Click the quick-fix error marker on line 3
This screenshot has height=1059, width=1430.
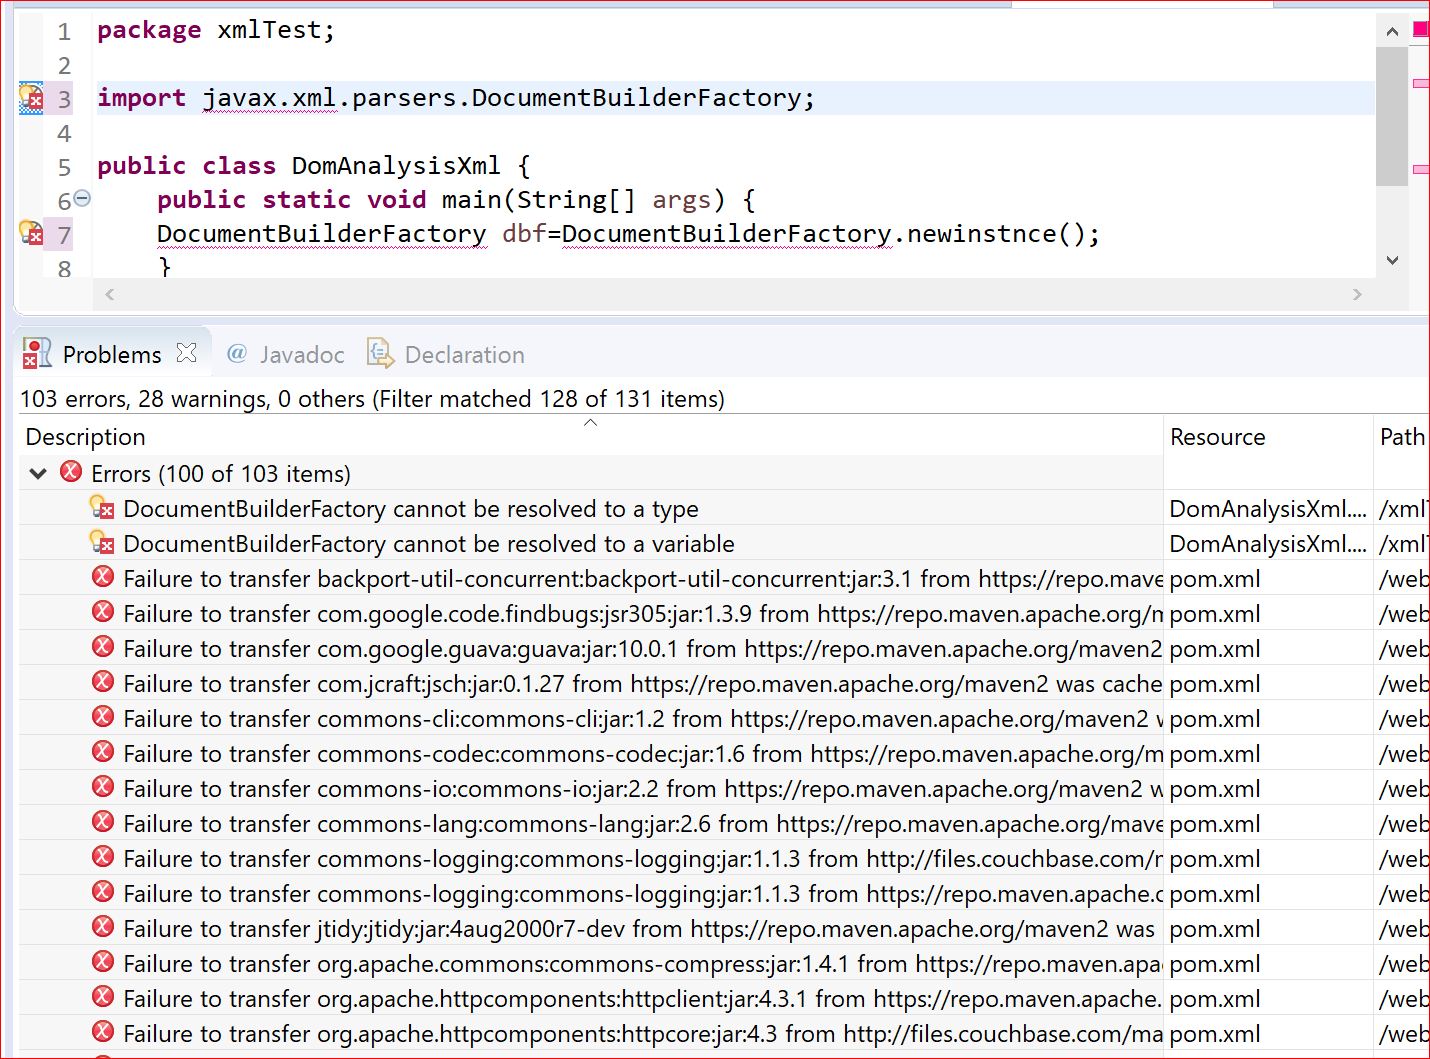coord(31,98)
